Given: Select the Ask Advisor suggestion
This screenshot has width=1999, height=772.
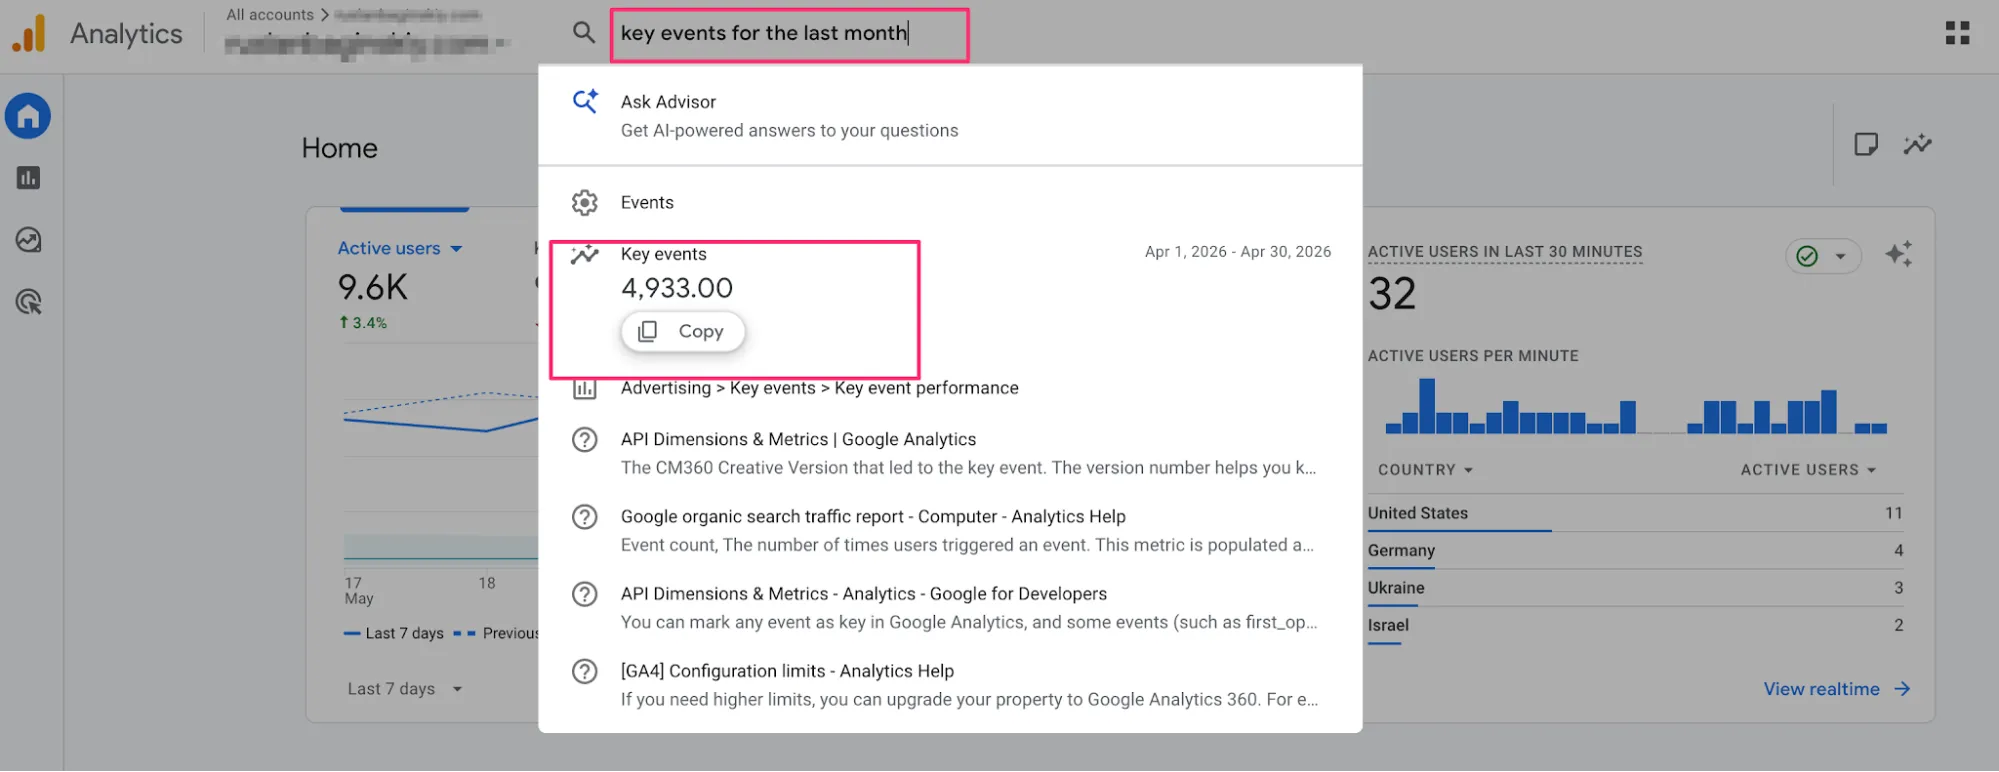Looking at the screenshot, I should (950, 116).
